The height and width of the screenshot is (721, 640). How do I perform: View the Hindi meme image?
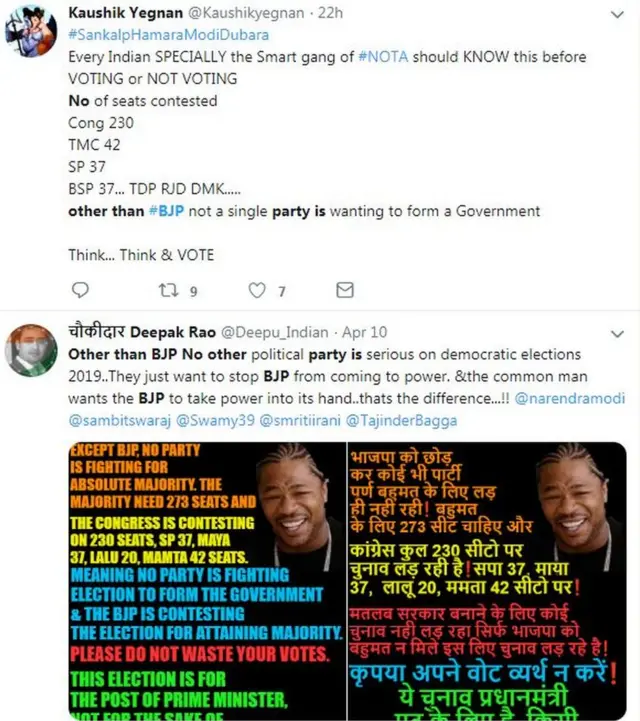pyautogui.click(x=487, y=581)
